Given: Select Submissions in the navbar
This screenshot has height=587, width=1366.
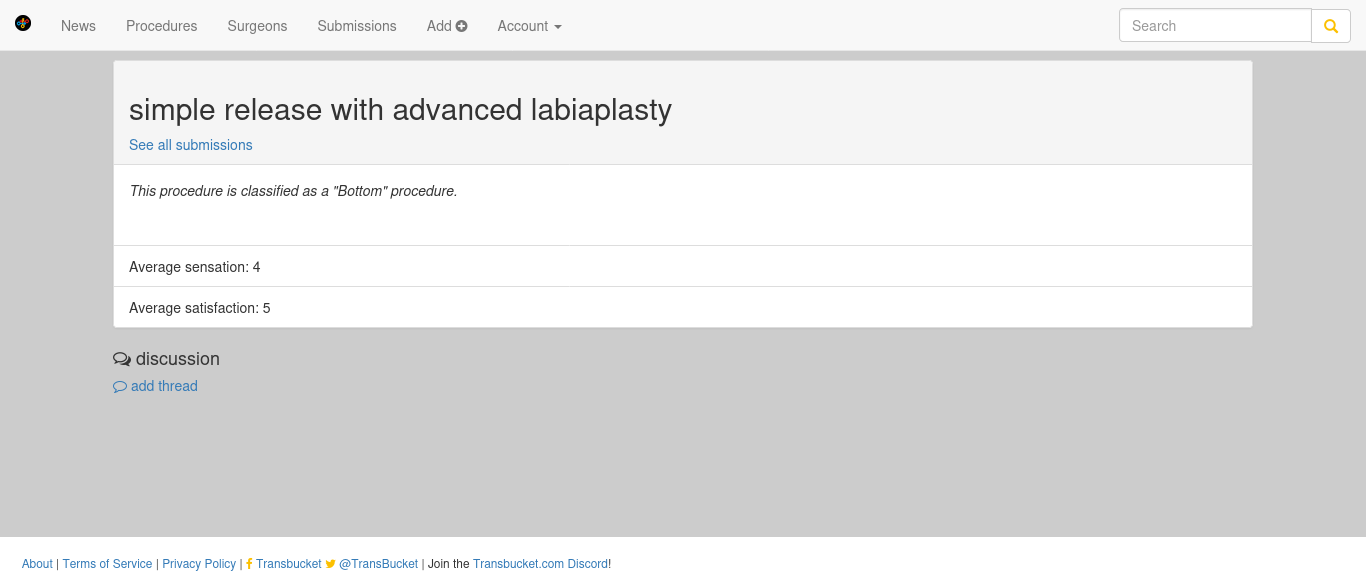Looking at the screenshot, I should (x=357, y=26).
